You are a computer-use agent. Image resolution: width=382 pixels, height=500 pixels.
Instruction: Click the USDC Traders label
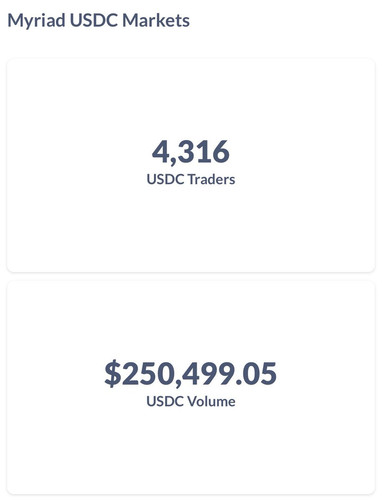coord(191,179)
